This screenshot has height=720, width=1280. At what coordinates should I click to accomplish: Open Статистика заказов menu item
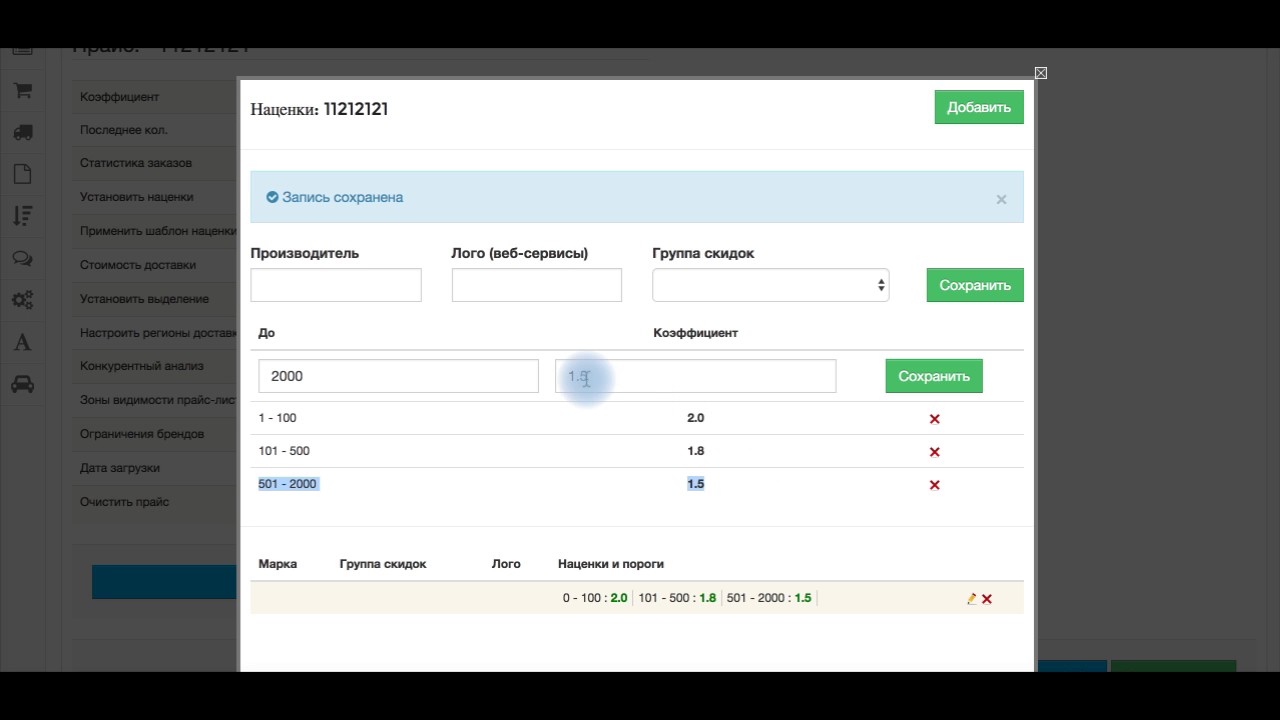pos(136,163)
